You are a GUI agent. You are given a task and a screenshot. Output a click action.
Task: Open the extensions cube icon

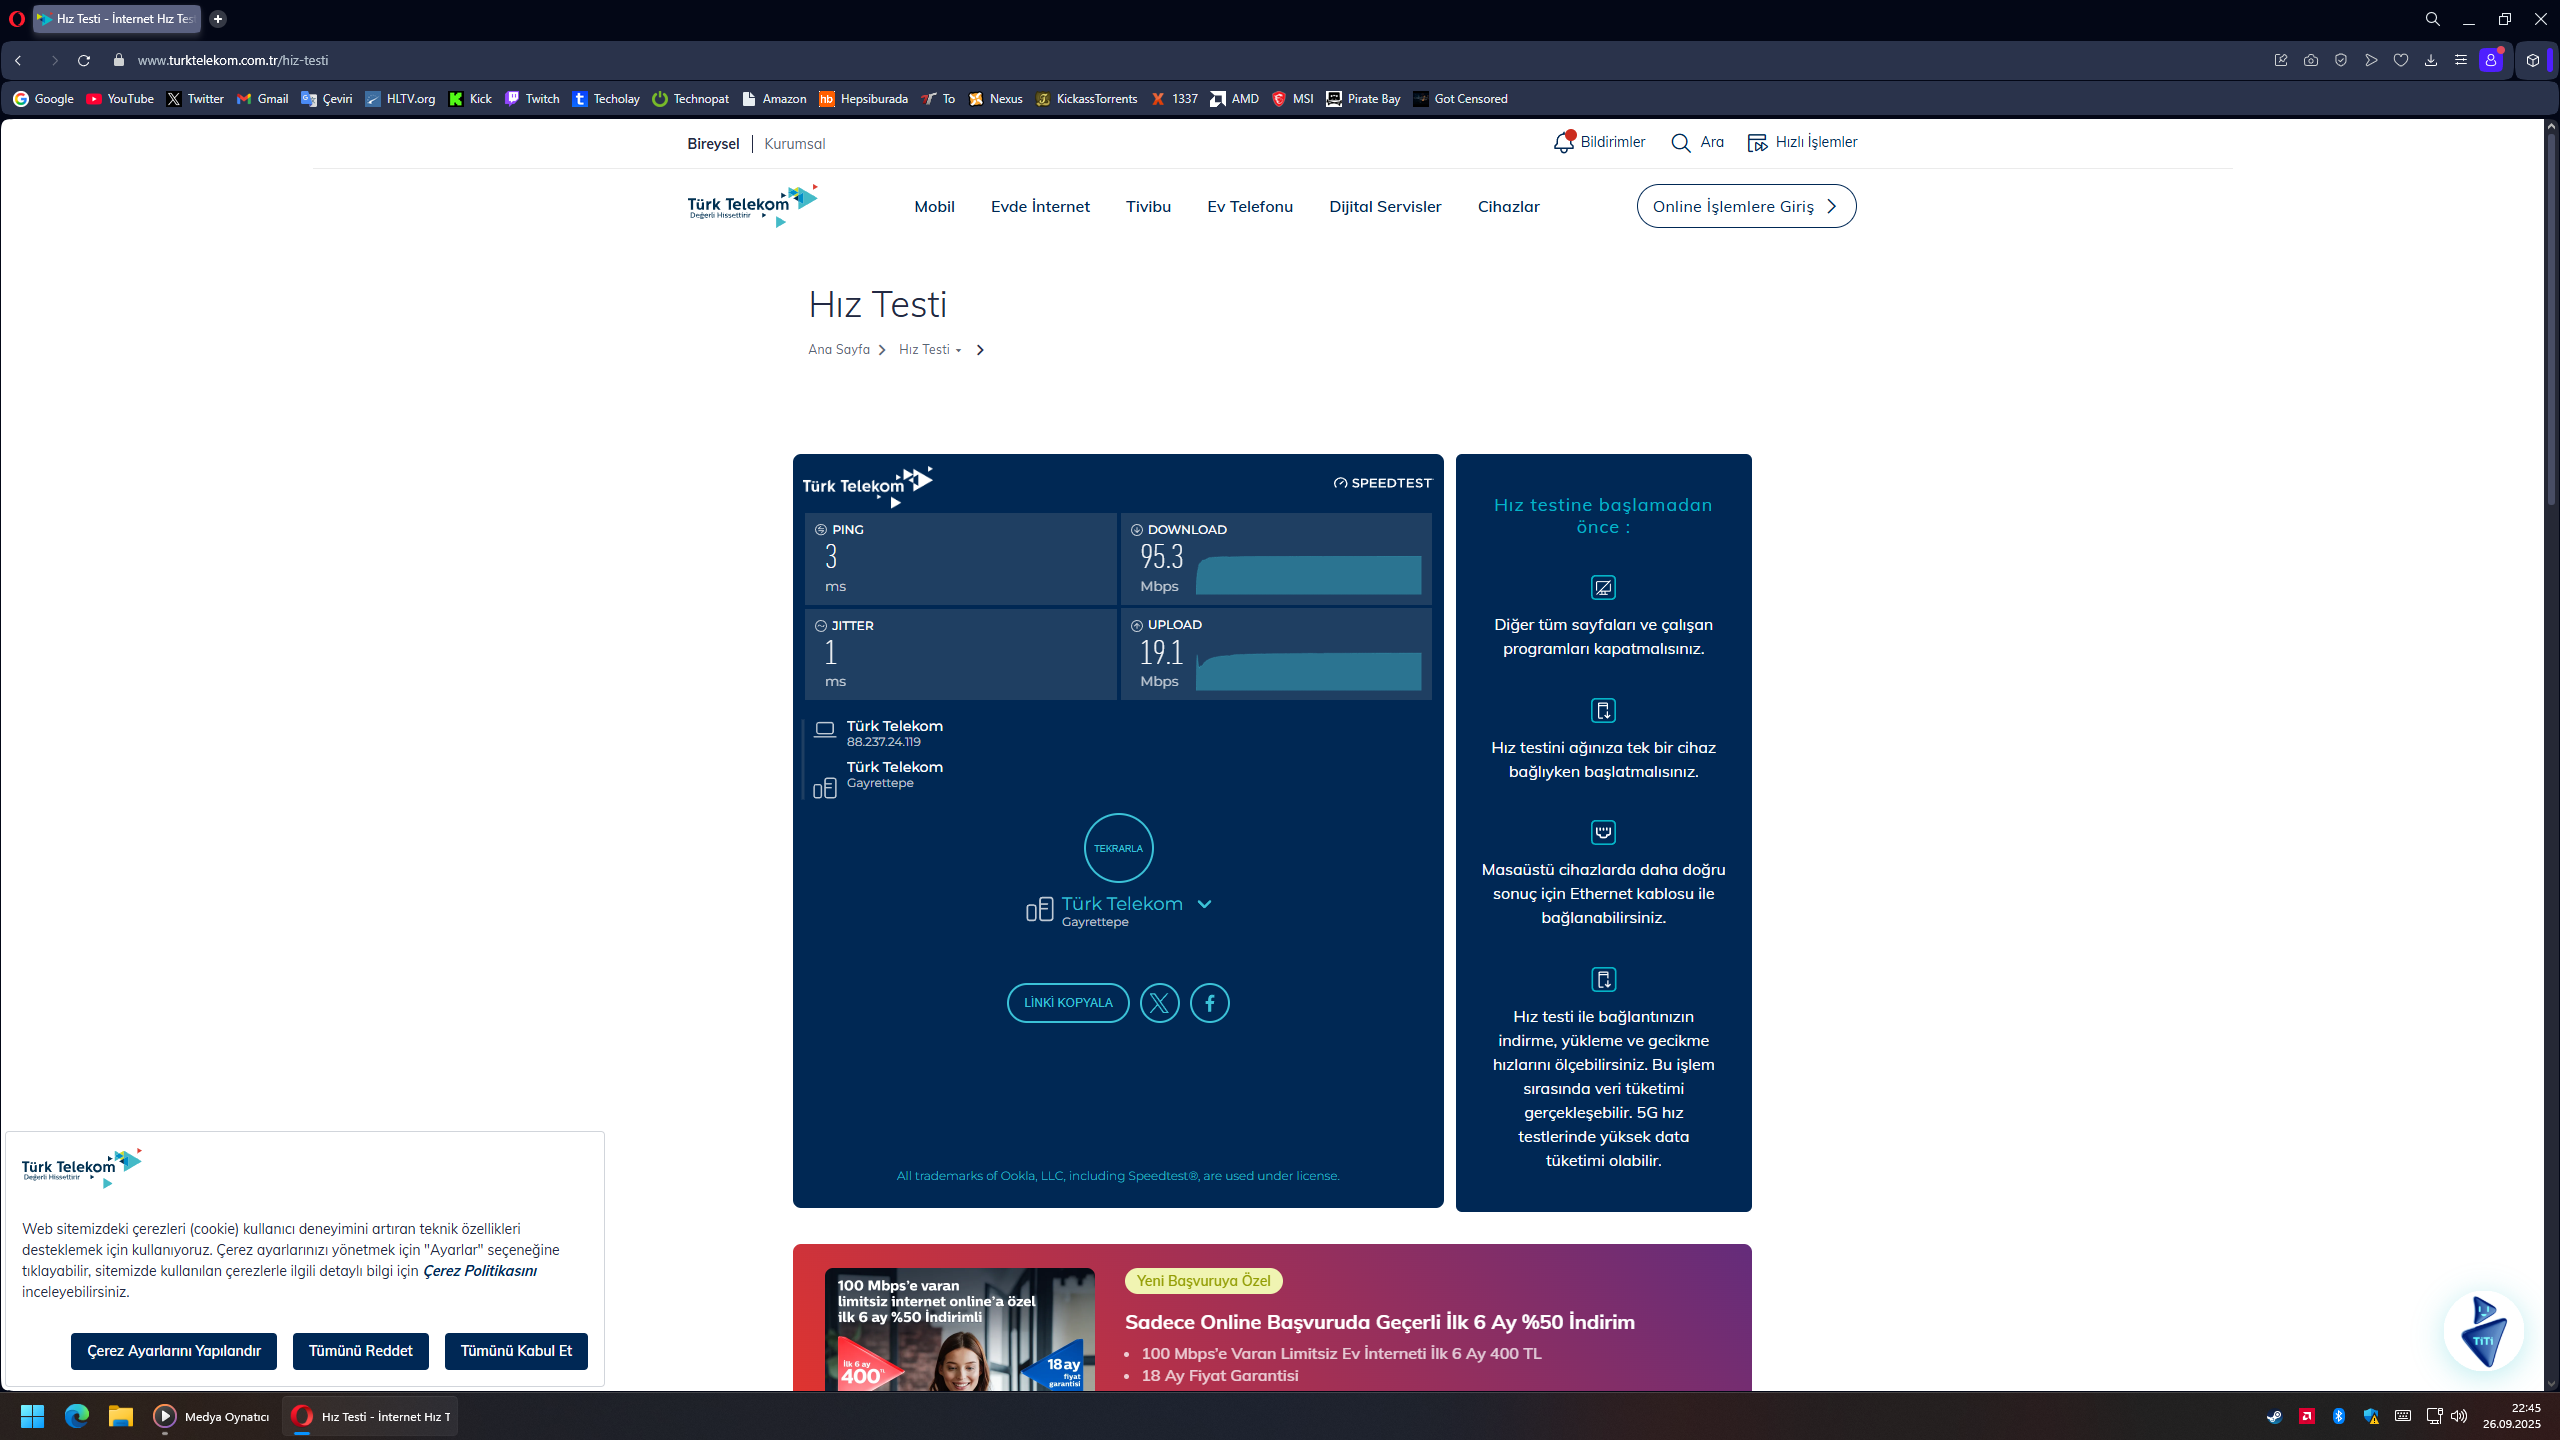[x=2533, y=61]
